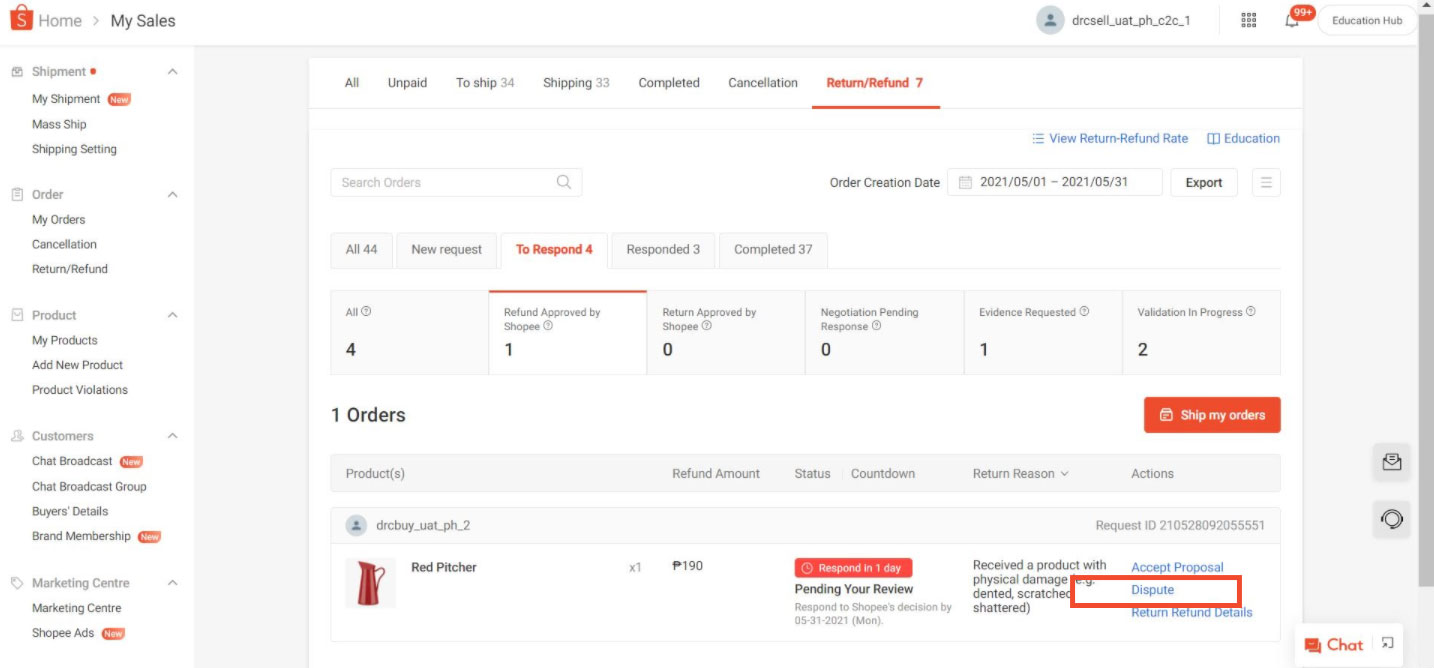This screenshot has height=668, width=1434.
Task: Open support via the headset icon
Action: (1390, 519)
